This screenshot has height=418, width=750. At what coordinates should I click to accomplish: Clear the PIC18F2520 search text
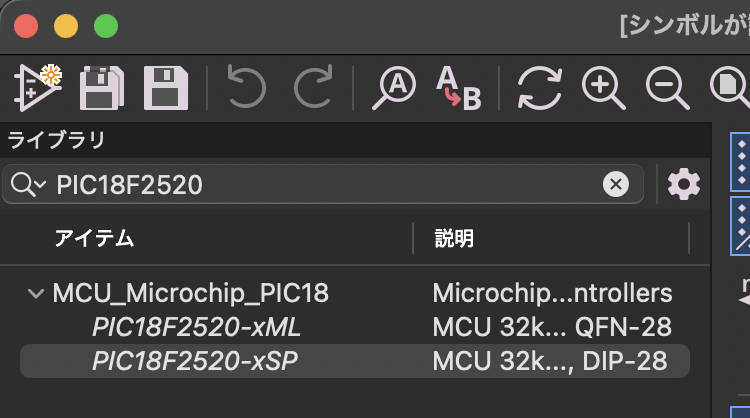616,184
